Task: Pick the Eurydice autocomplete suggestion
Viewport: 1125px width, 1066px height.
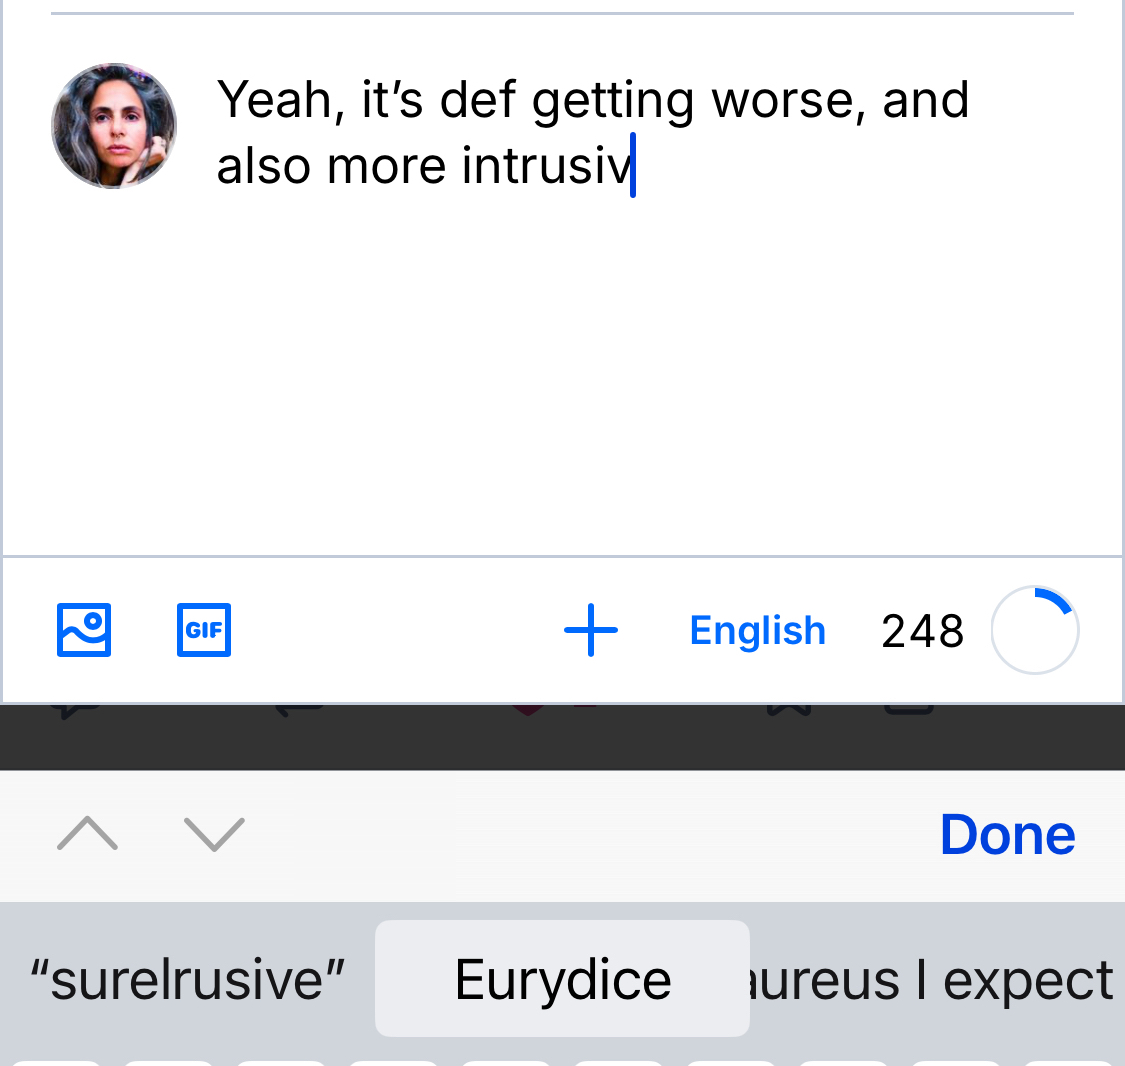Action: click(x=562, y=979)
